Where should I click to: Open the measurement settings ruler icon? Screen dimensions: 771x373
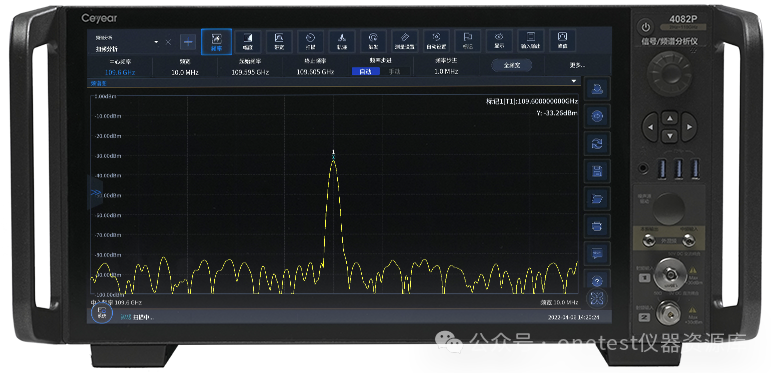click(405, 41)
